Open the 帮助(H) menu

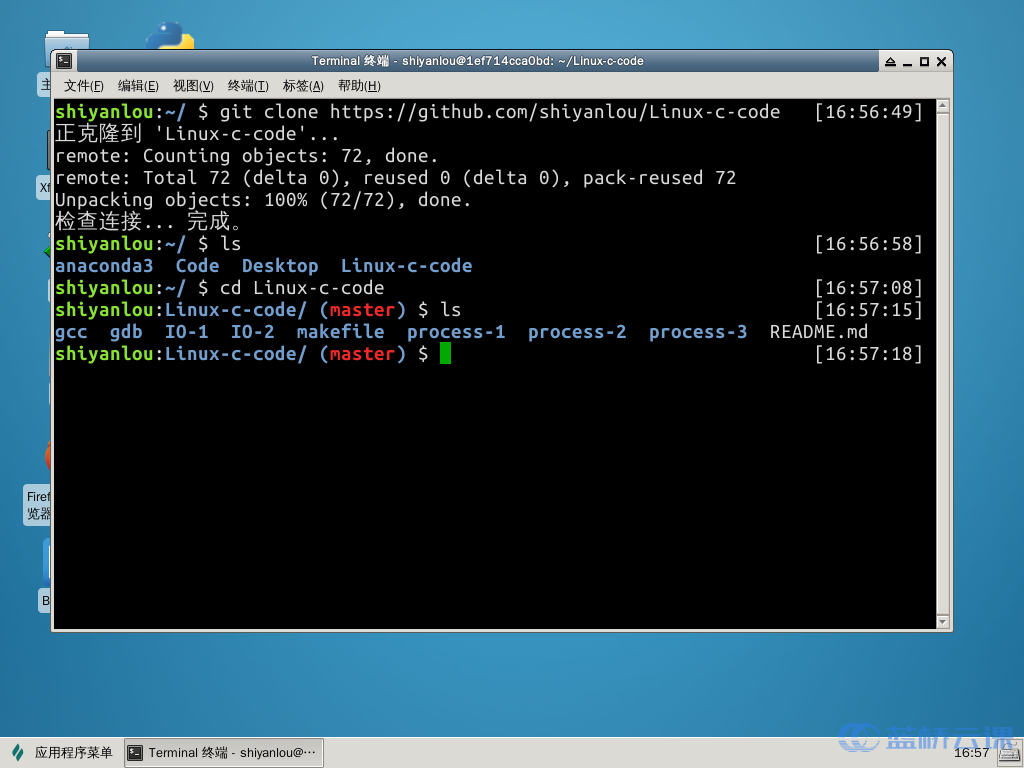pyautogui.click(x=359, y=86)
